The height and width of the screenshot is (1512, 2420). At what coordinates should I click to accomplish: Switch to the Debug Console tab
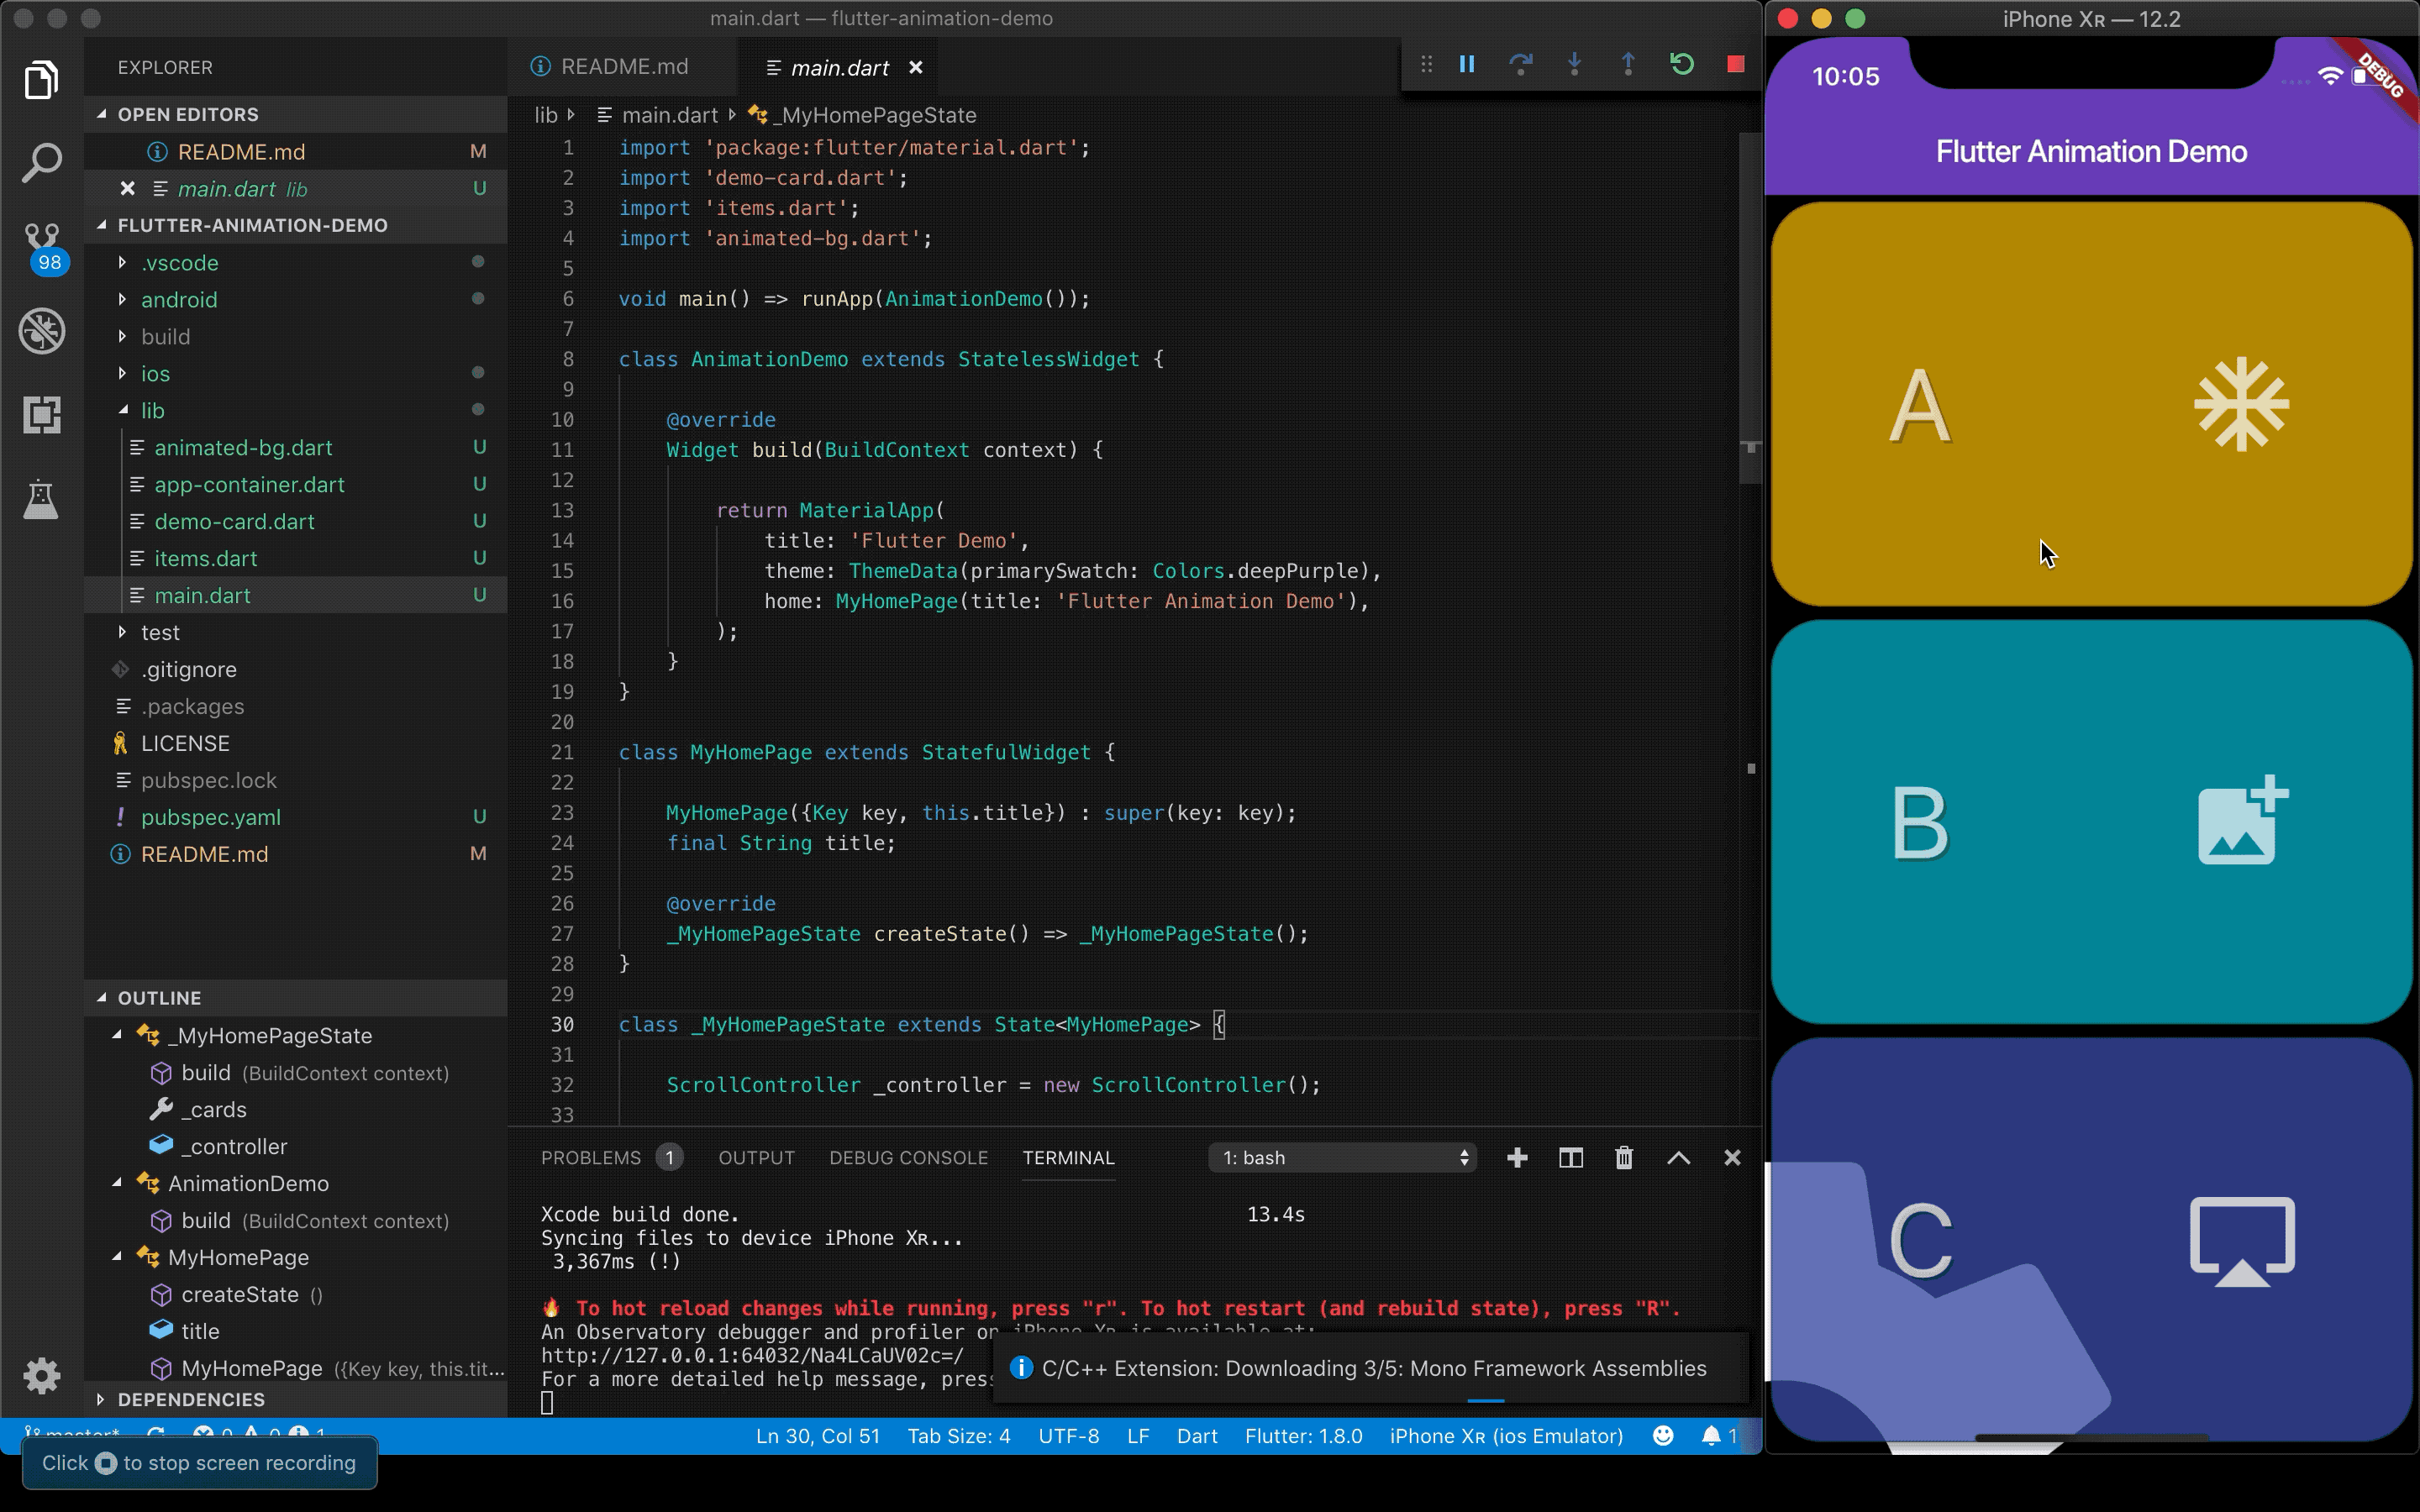(x=908, y=1157)
